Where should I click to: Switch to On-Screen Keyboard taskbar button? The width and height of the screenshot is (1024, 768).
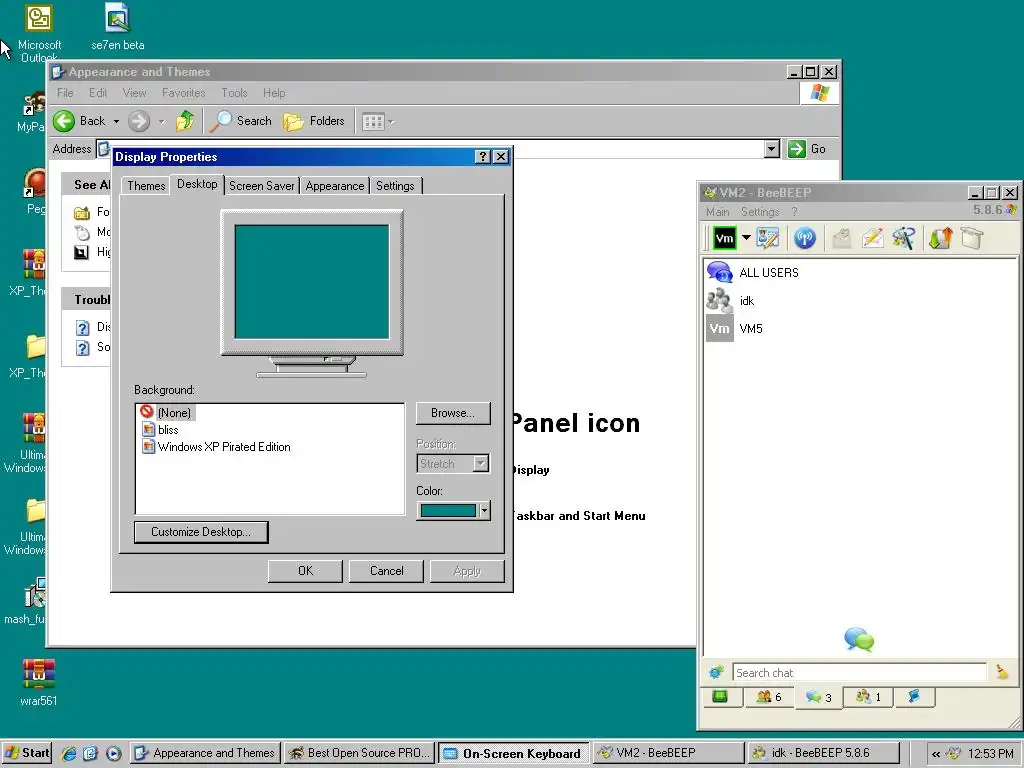513,753
